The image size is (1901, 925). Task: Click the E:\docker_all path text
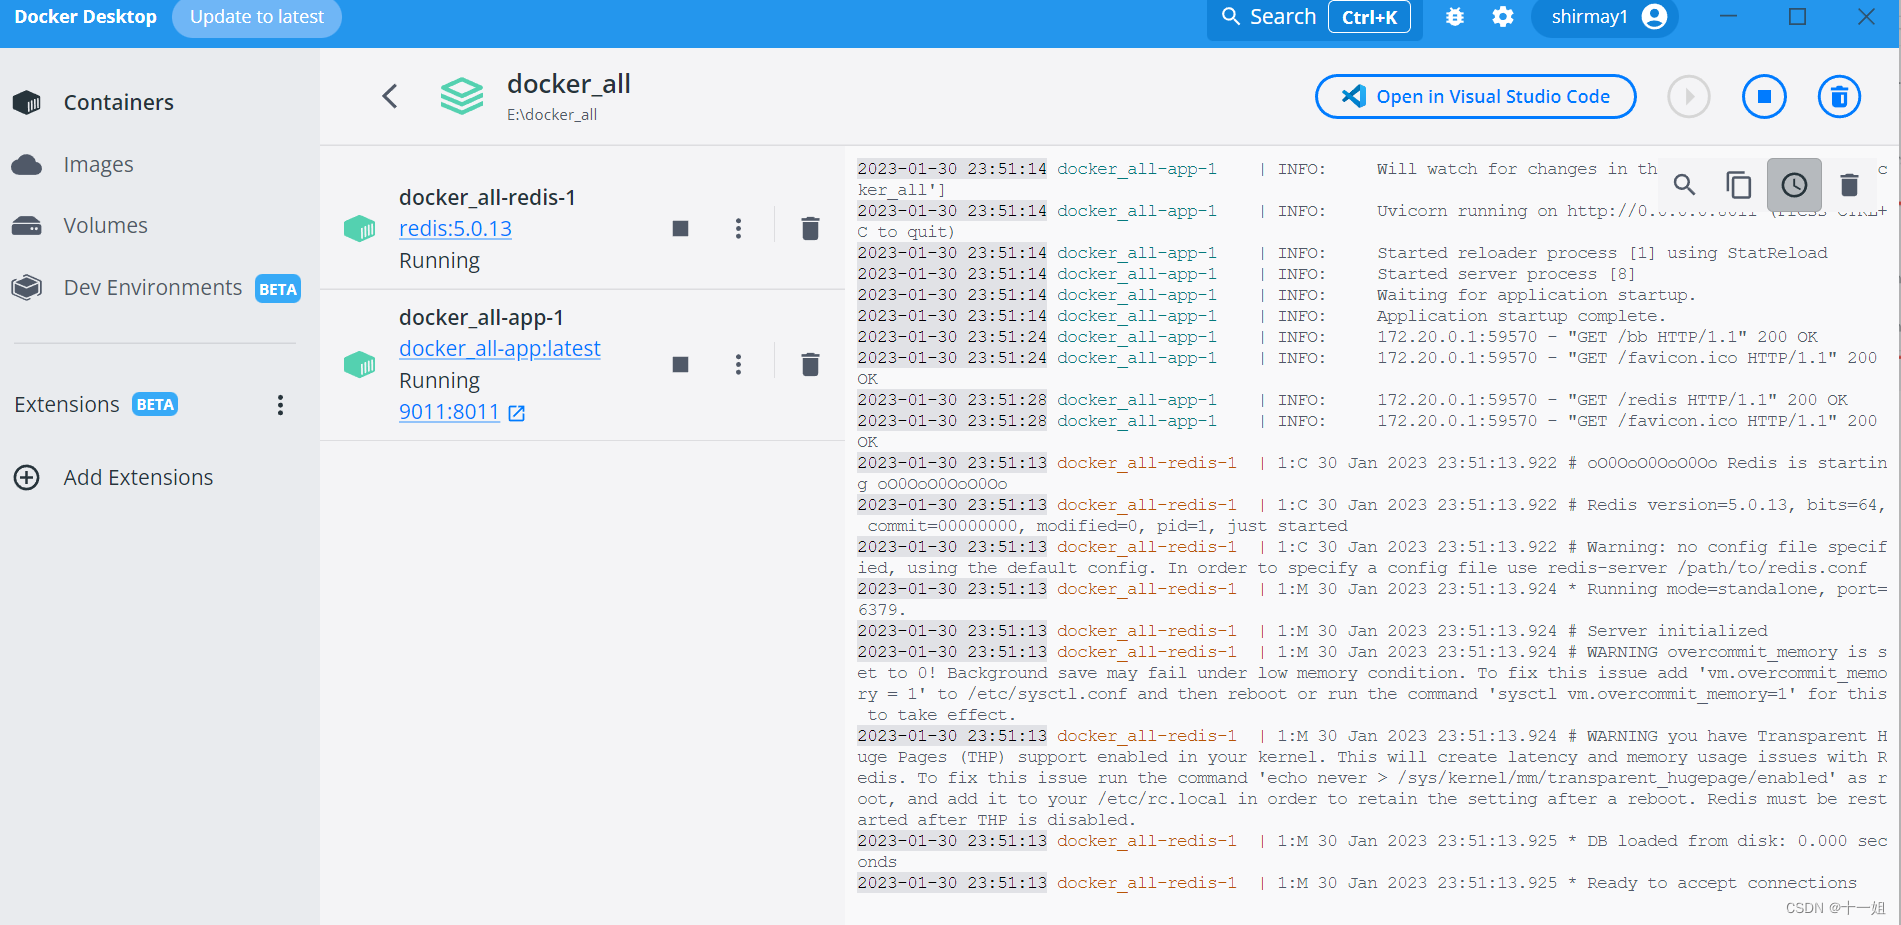[552, 115]
